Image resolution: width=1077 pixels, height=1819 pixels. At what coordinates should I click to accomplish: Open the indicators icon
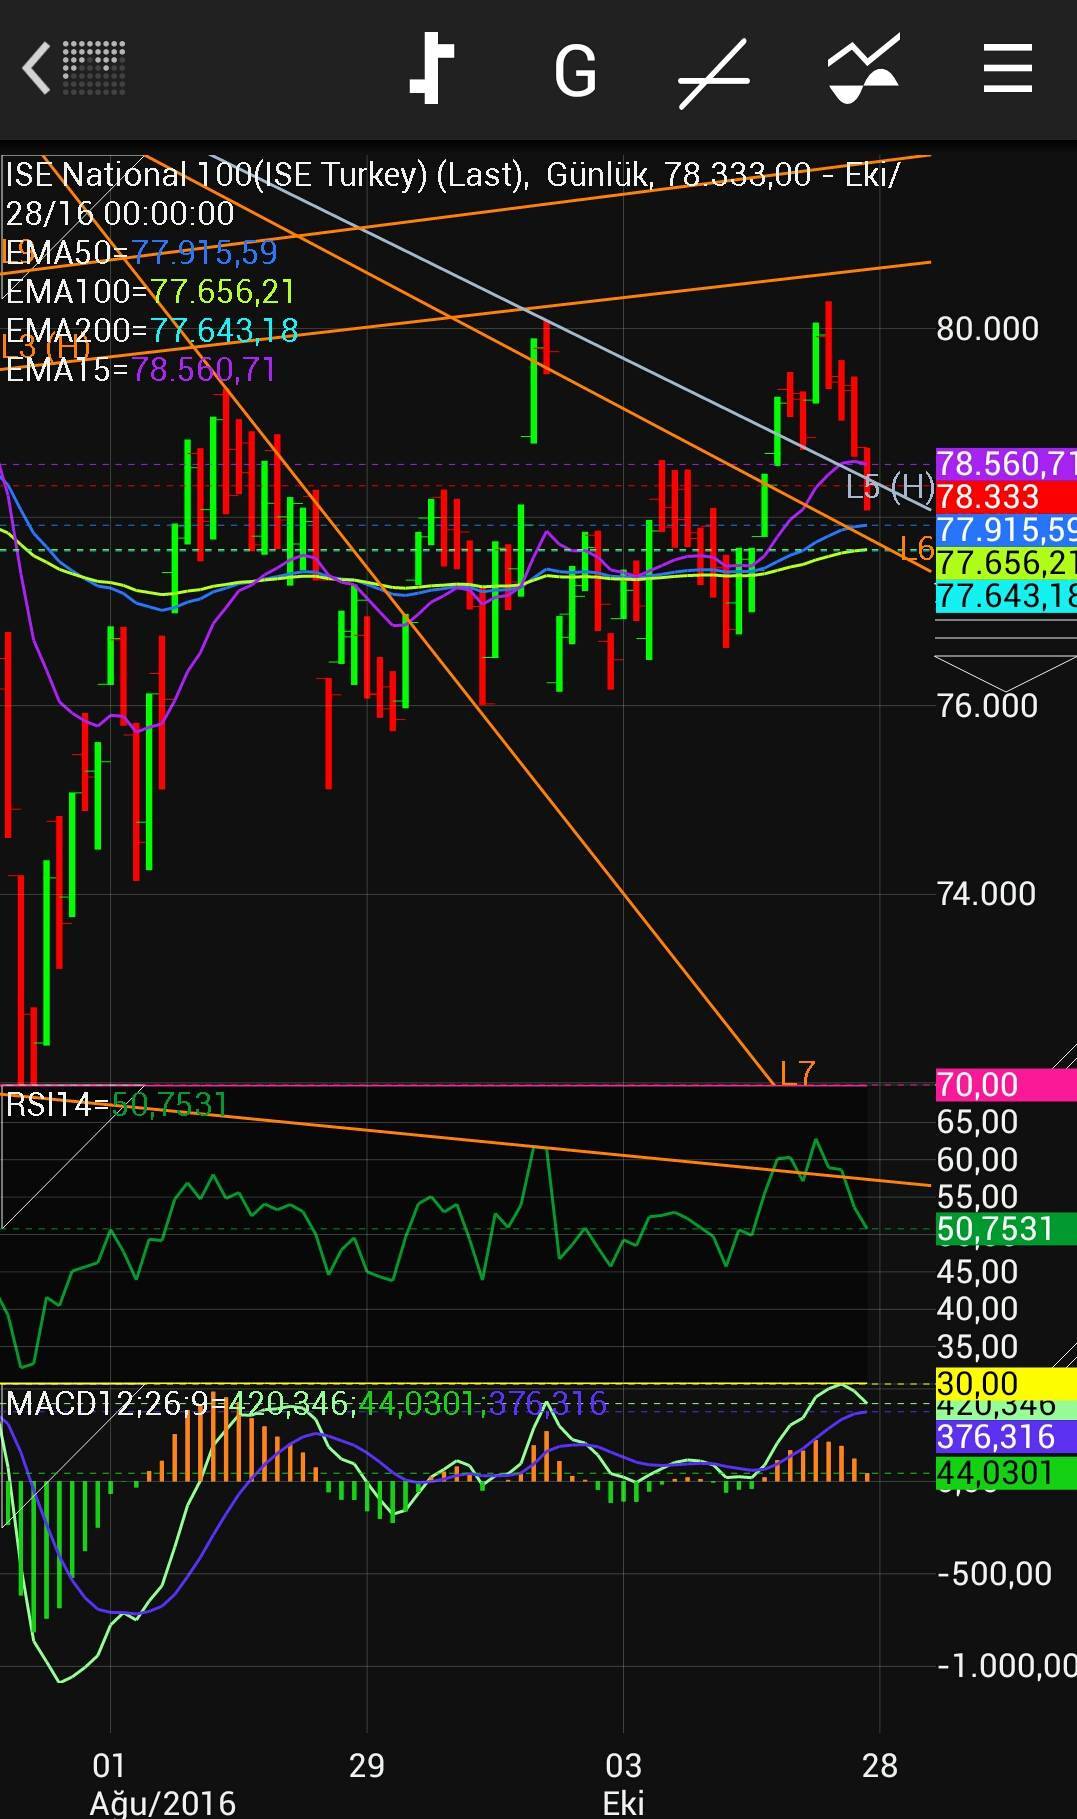(x=863, y=69)
